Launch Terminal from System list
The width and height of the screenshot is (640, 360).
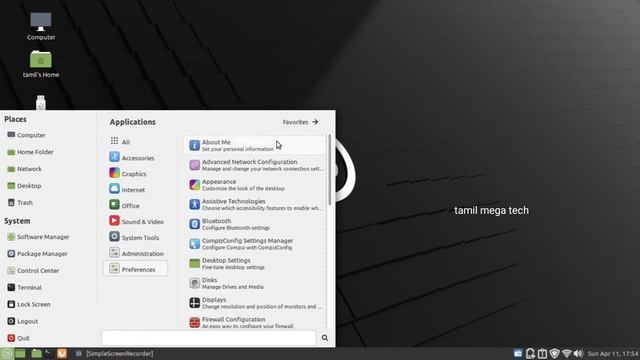24,287
